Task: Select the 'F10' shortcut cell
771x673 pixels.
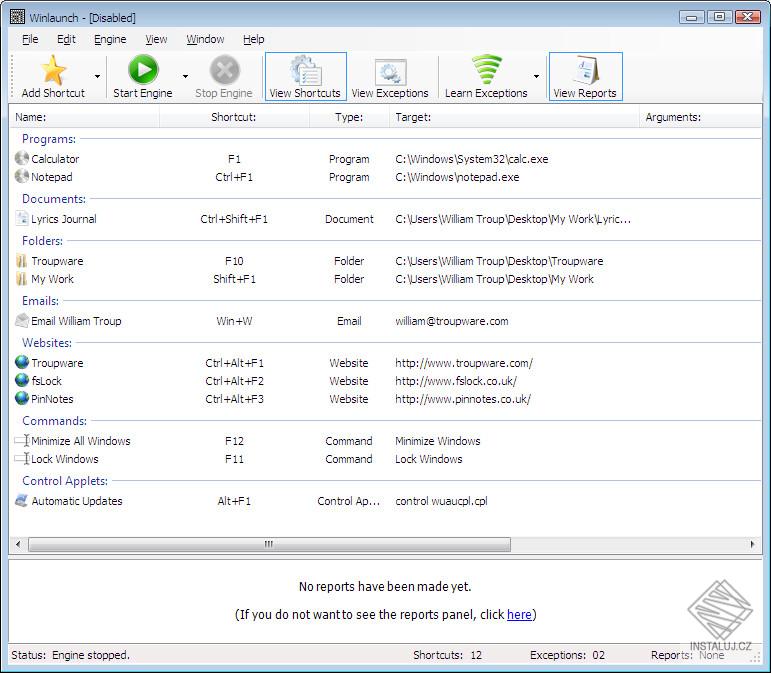Action: 234,261
